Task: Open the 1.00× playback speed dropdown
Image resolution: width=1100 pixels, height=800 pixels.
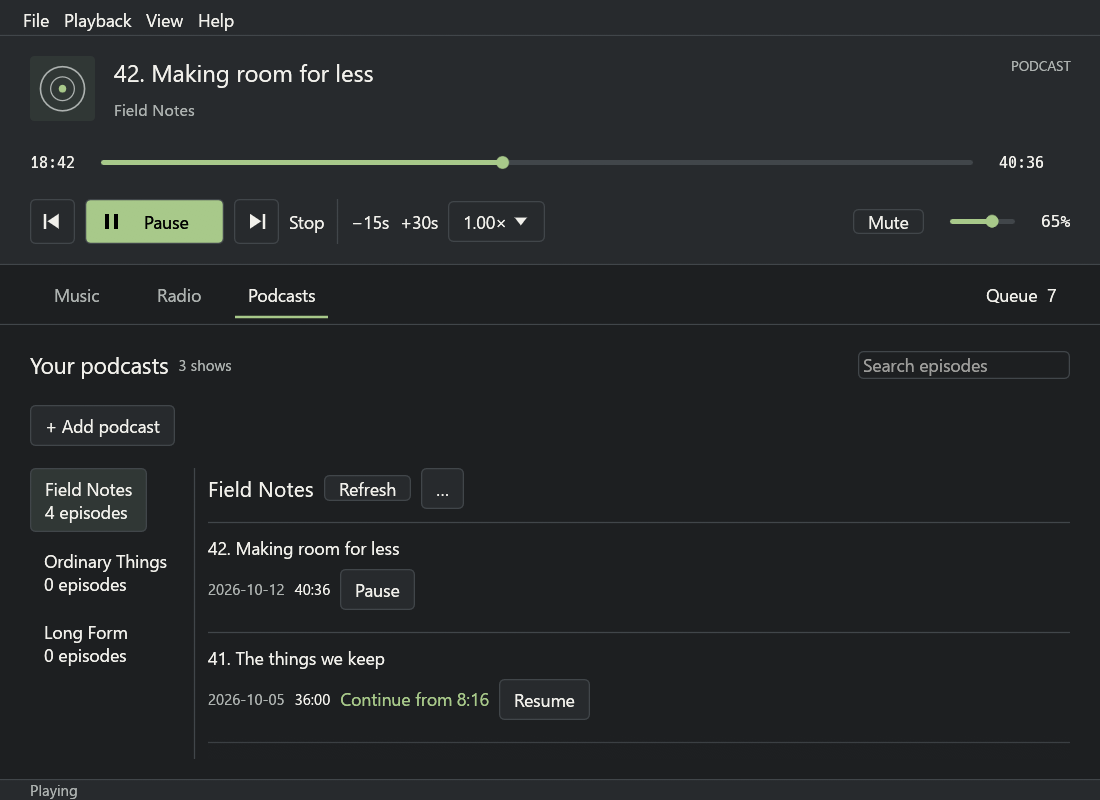Action: coord(496,222)
